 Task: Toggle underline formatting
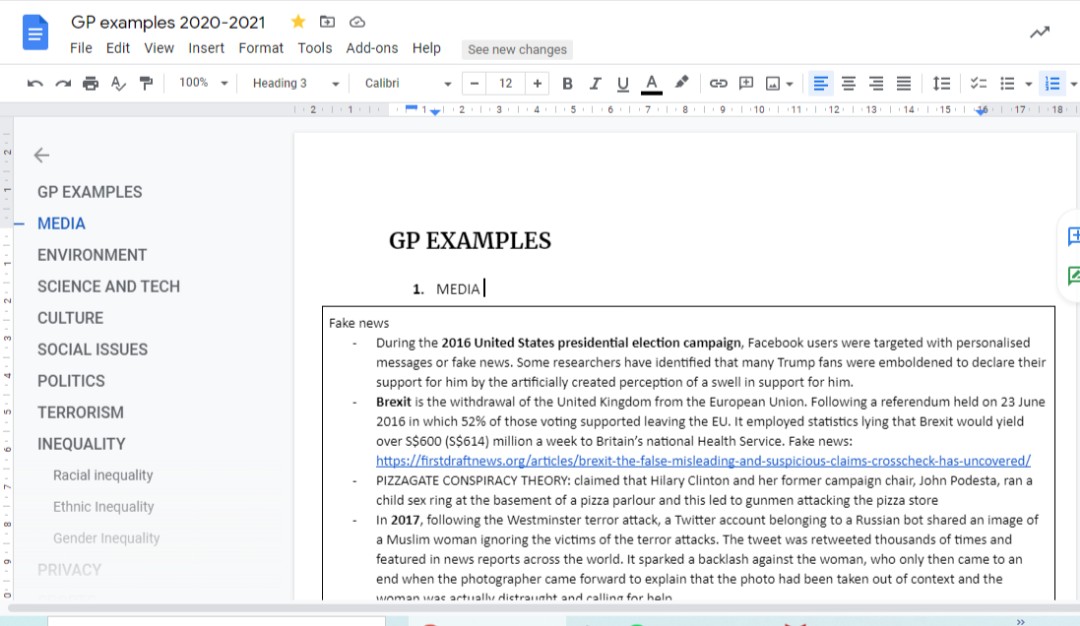coord(622,83)
